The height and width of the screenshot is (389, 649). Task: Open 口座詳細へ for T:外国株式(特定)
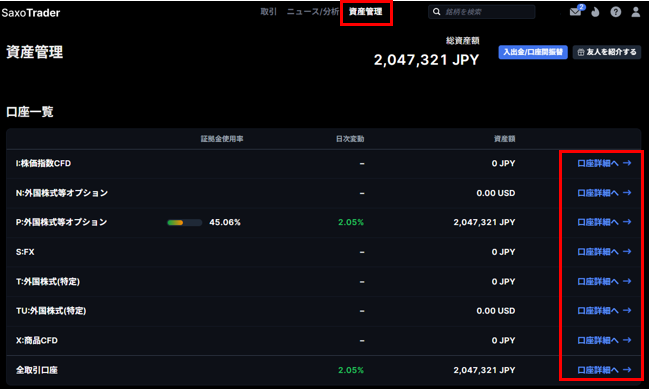pyautogui.click(x=604, y=281)
